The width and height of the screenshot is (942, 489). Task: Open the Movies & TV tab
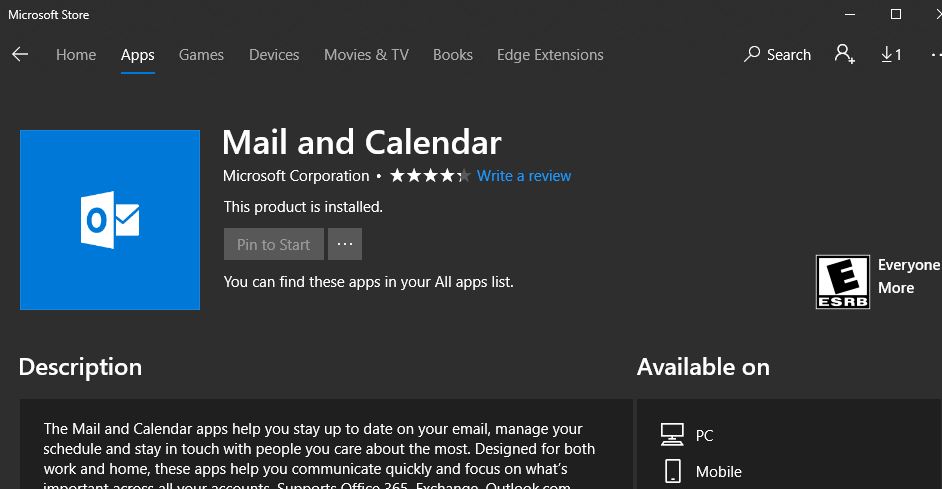(x=366, y=55)
